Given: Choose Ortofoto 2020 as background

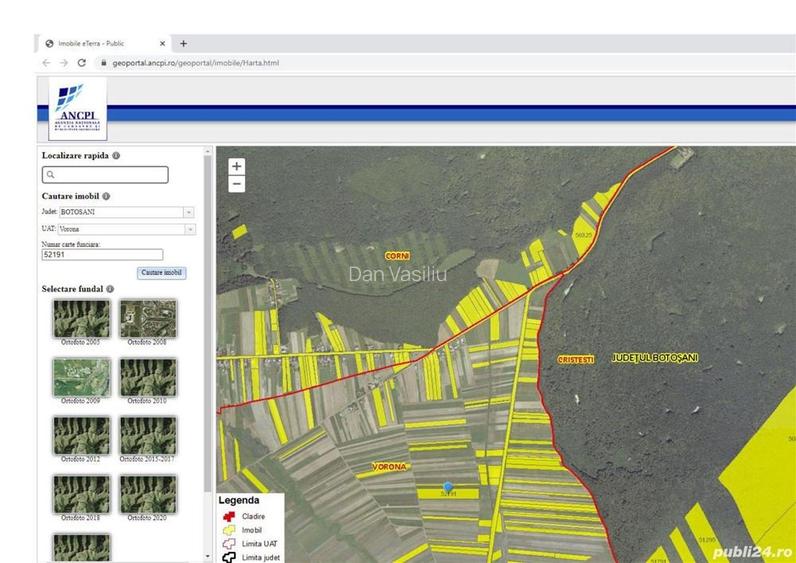Looking at the screenshot, I should click(x=148, y=494).
